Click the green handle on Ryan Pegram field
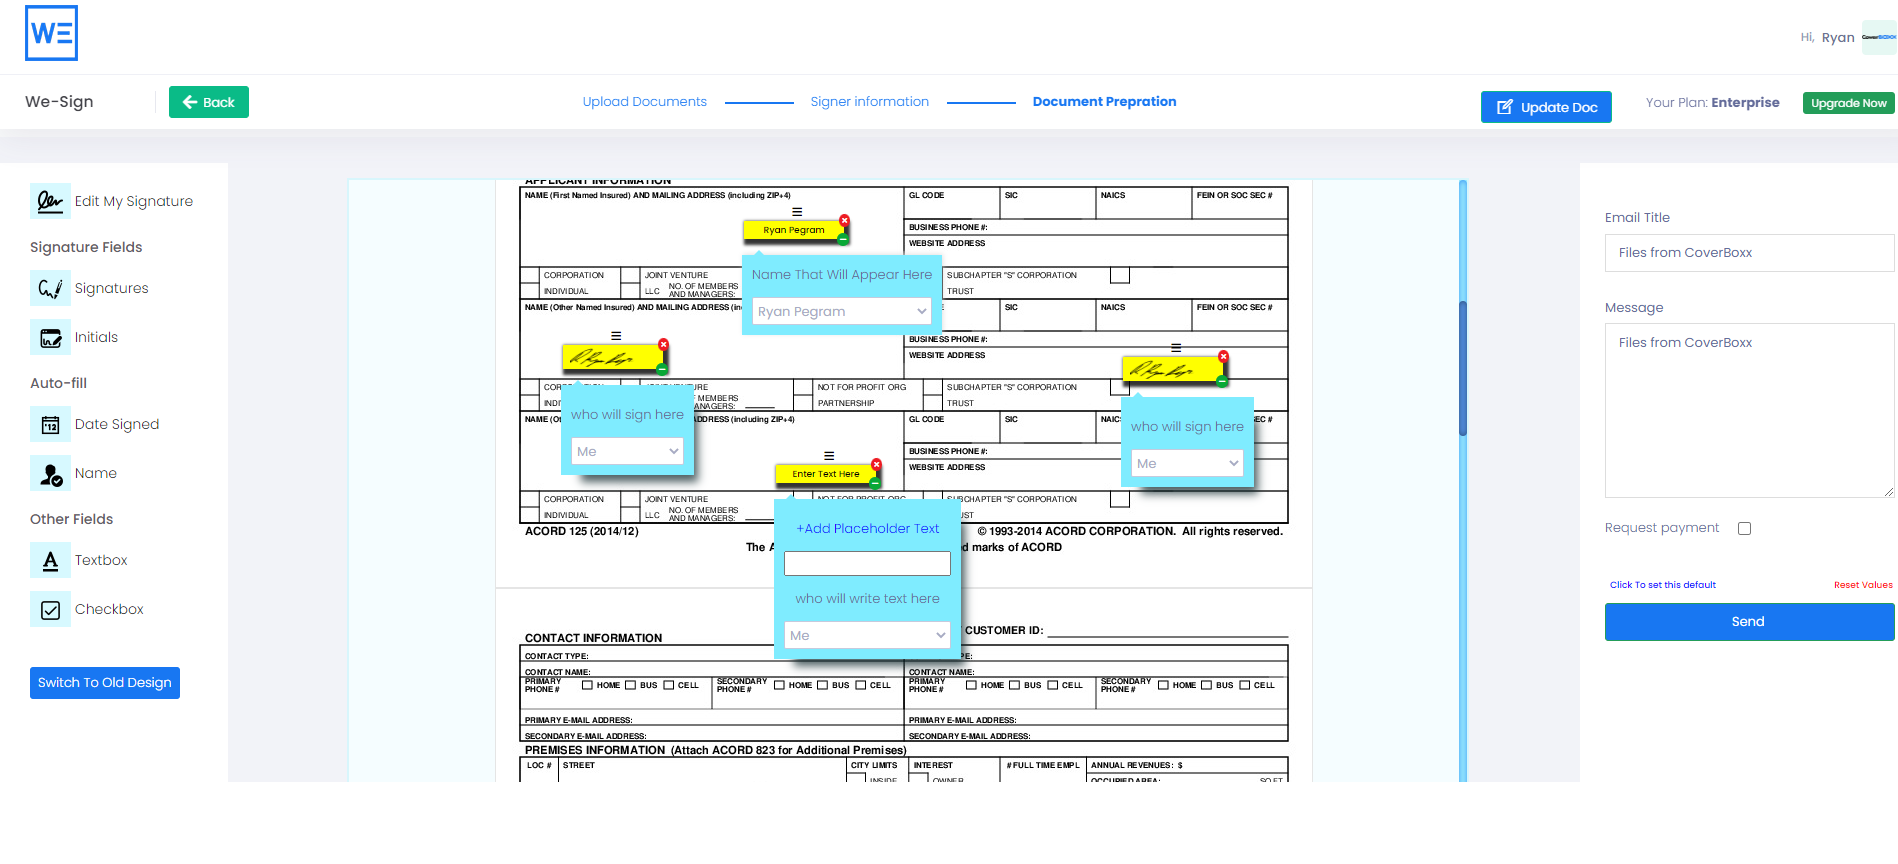1898x864 pixels. coord(843,239)
